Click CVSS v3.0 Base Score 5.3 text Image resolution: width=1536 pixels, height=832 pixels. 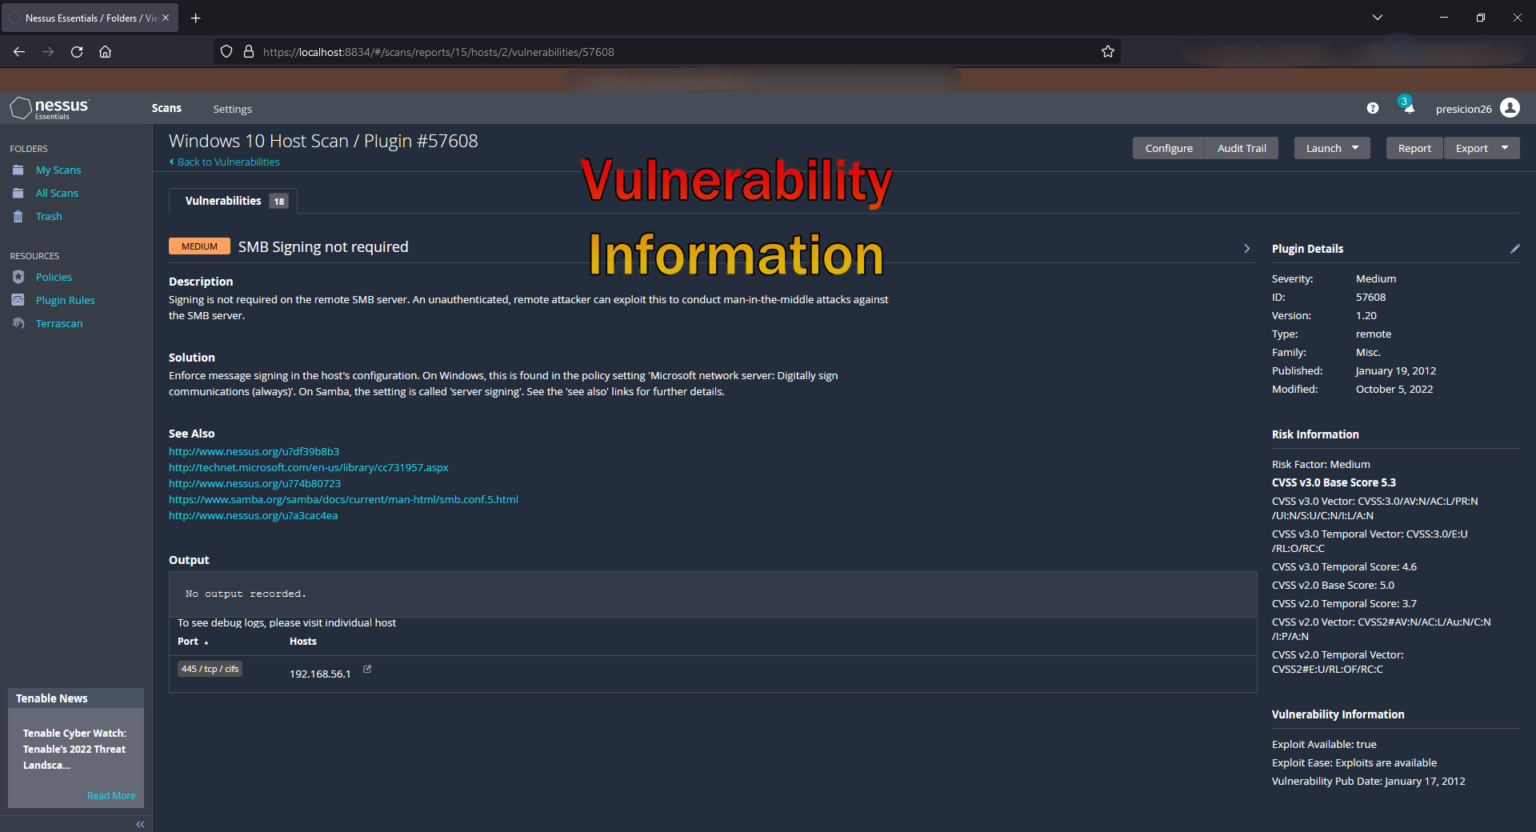pos(1333,483)
